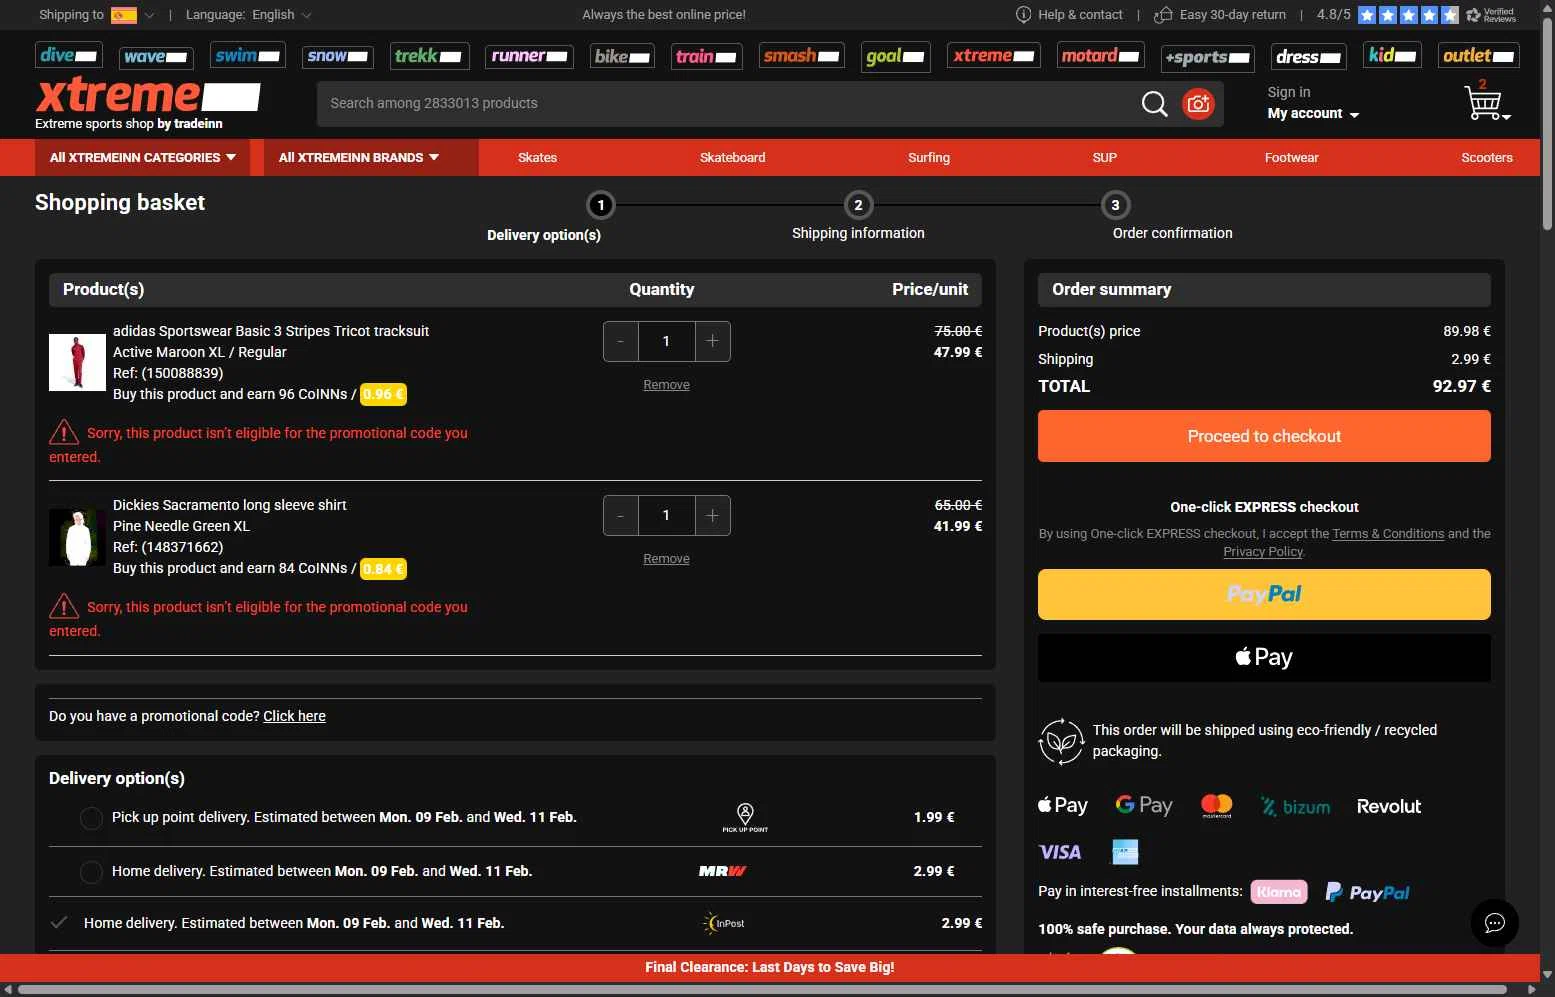
Task: Open the xtreme store logo tab
Action: 993,55
